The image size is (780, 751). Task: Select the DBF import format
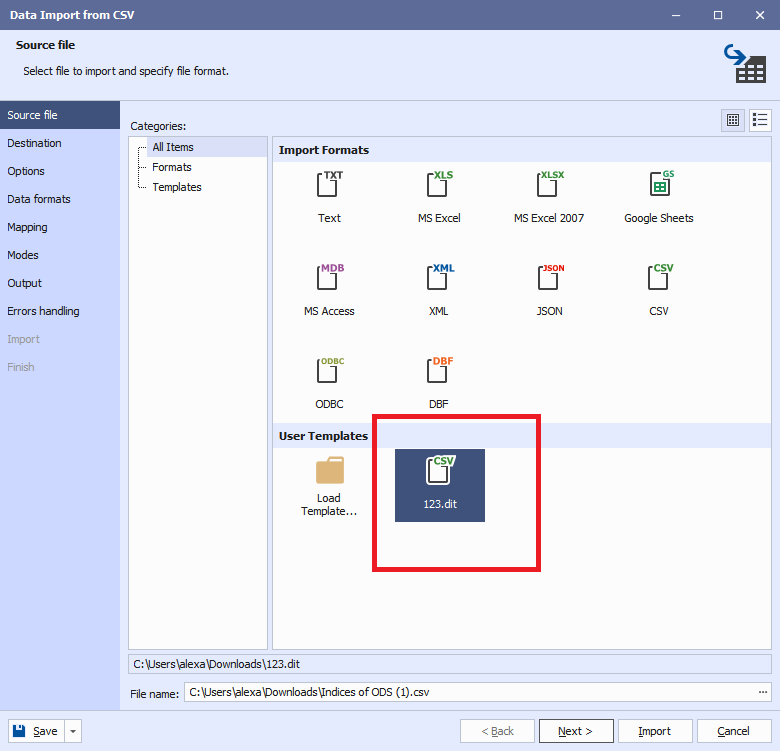pos(439,370)
